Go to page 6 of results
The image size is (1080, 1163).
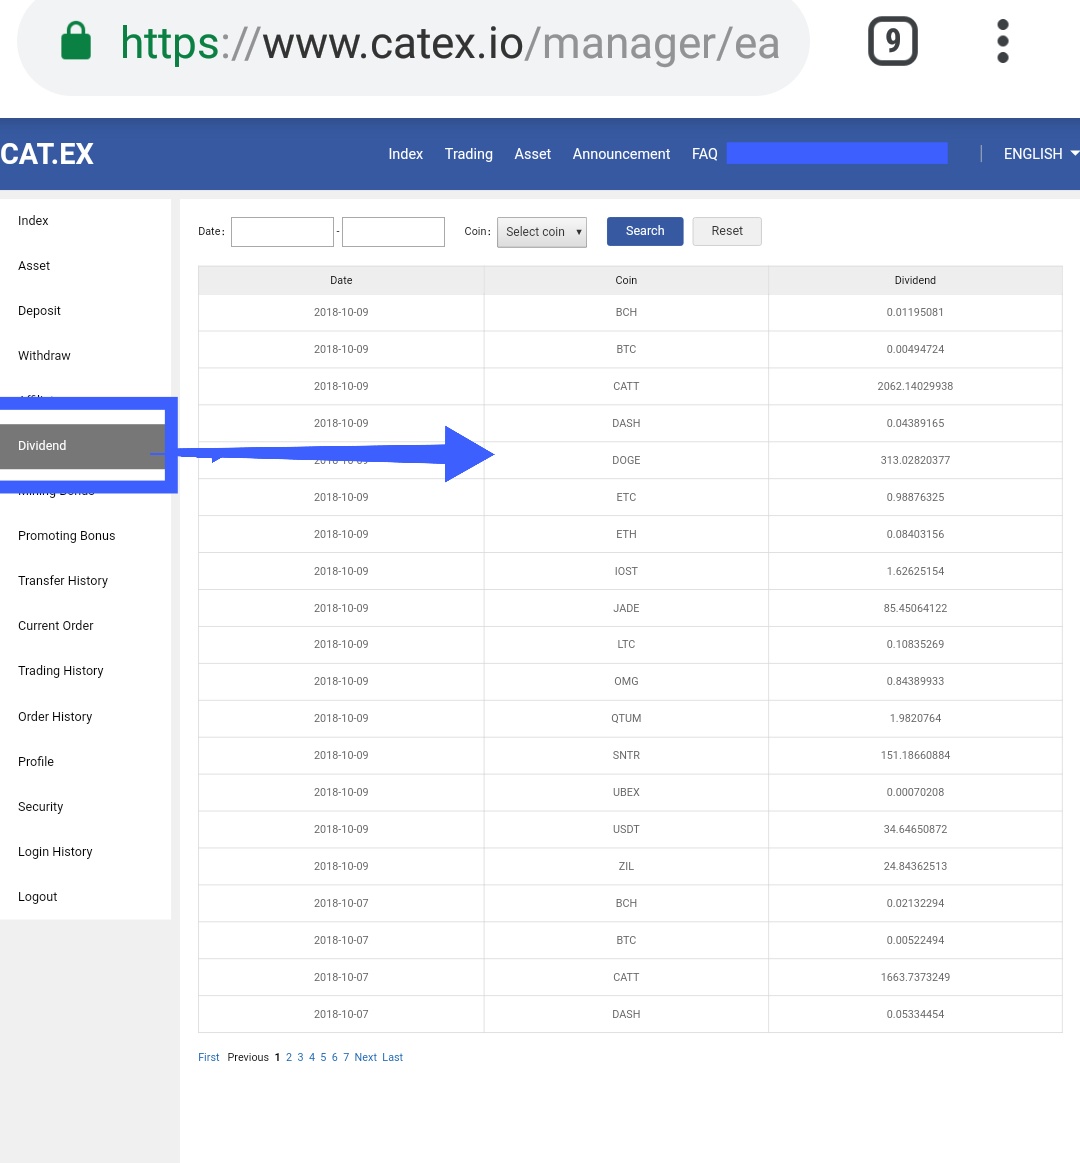pyautogui.click(x=335, y=1058)
